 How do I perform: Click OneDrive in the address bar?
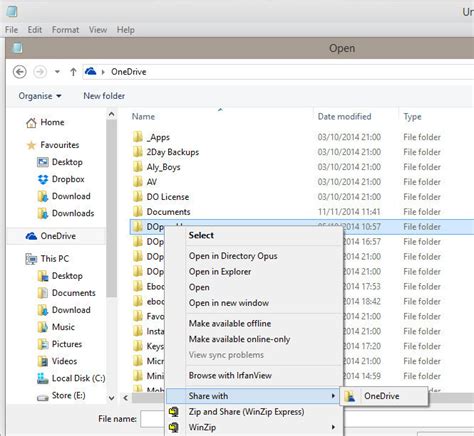[x=129, y=72]
